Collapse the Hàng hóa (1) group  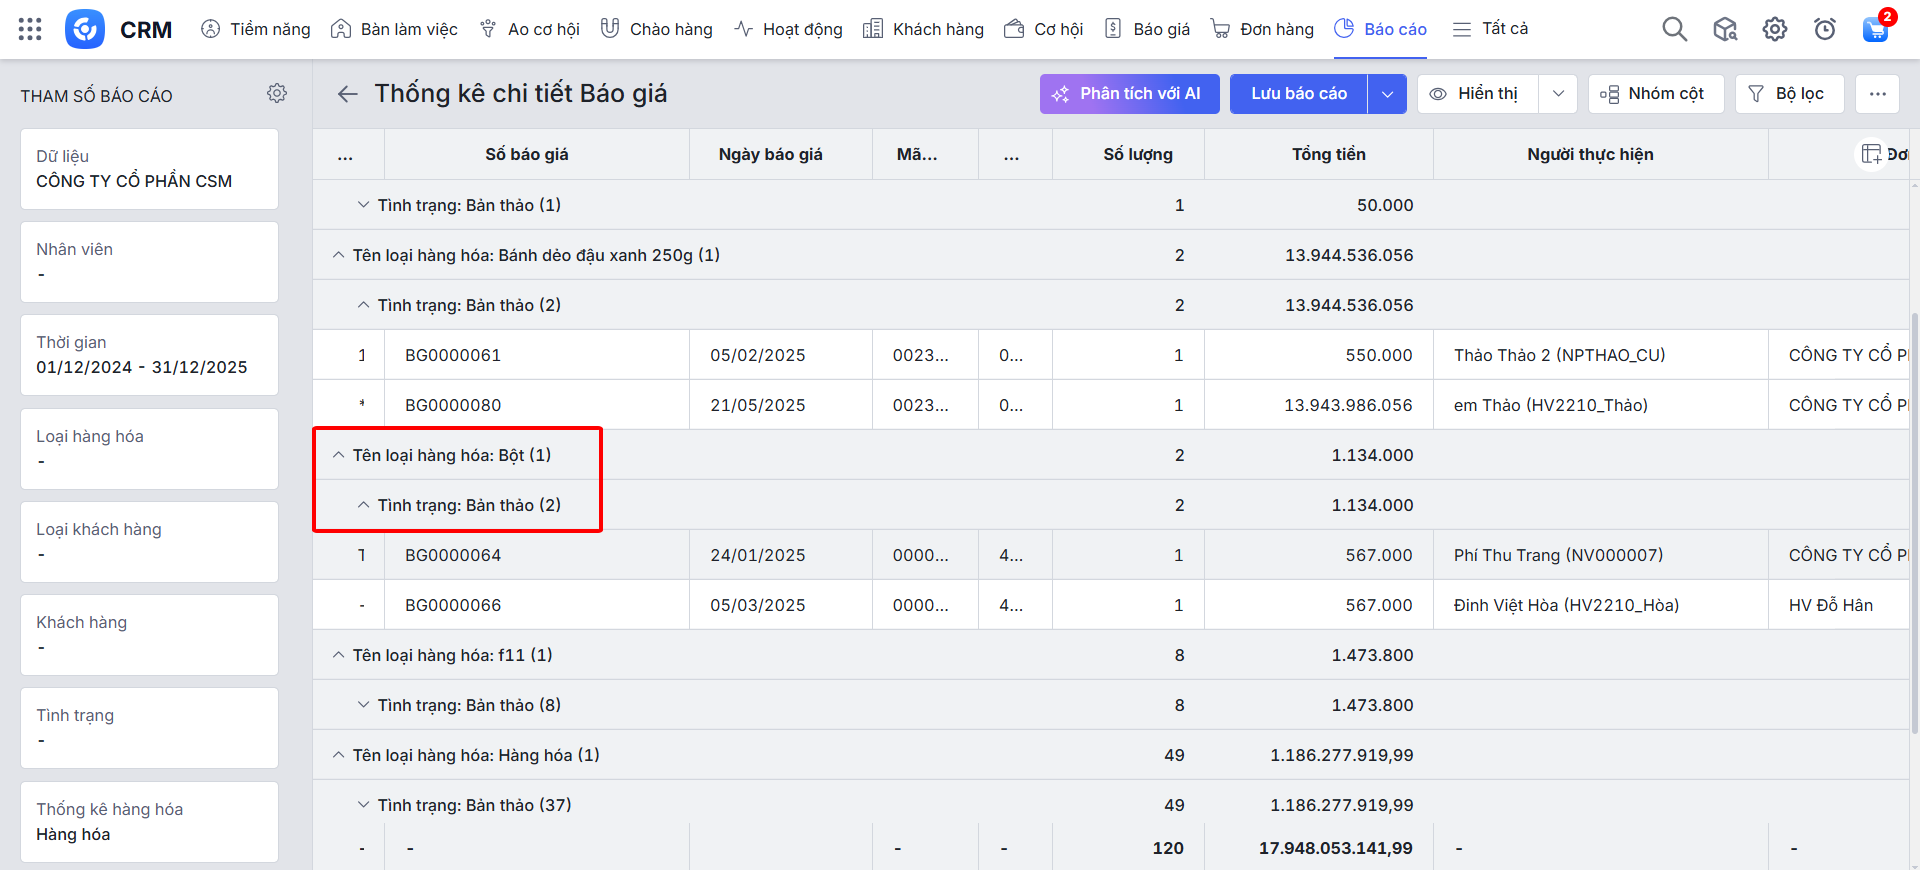coord(339,755)
